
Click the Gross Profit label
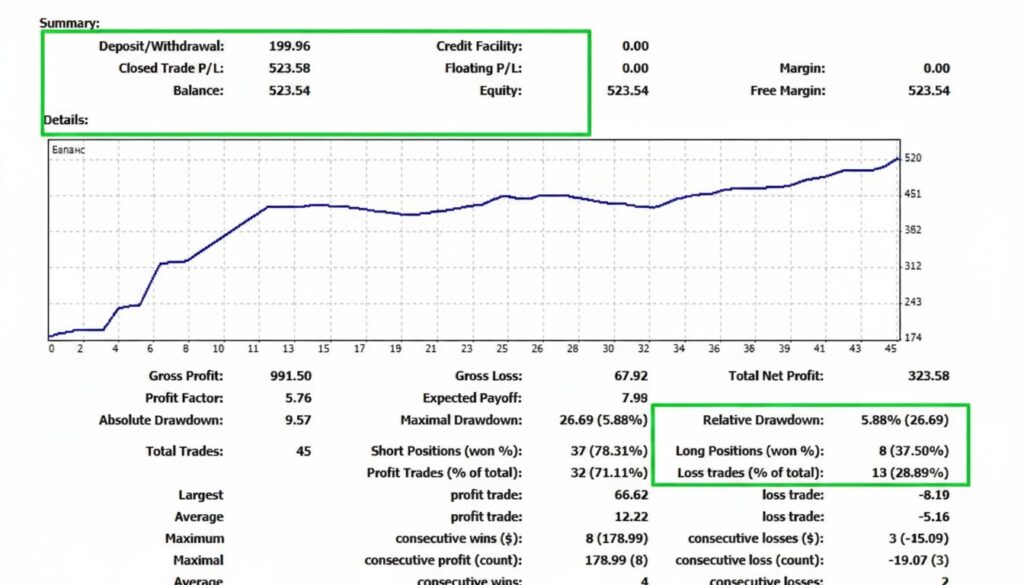[x=185, y=376]
